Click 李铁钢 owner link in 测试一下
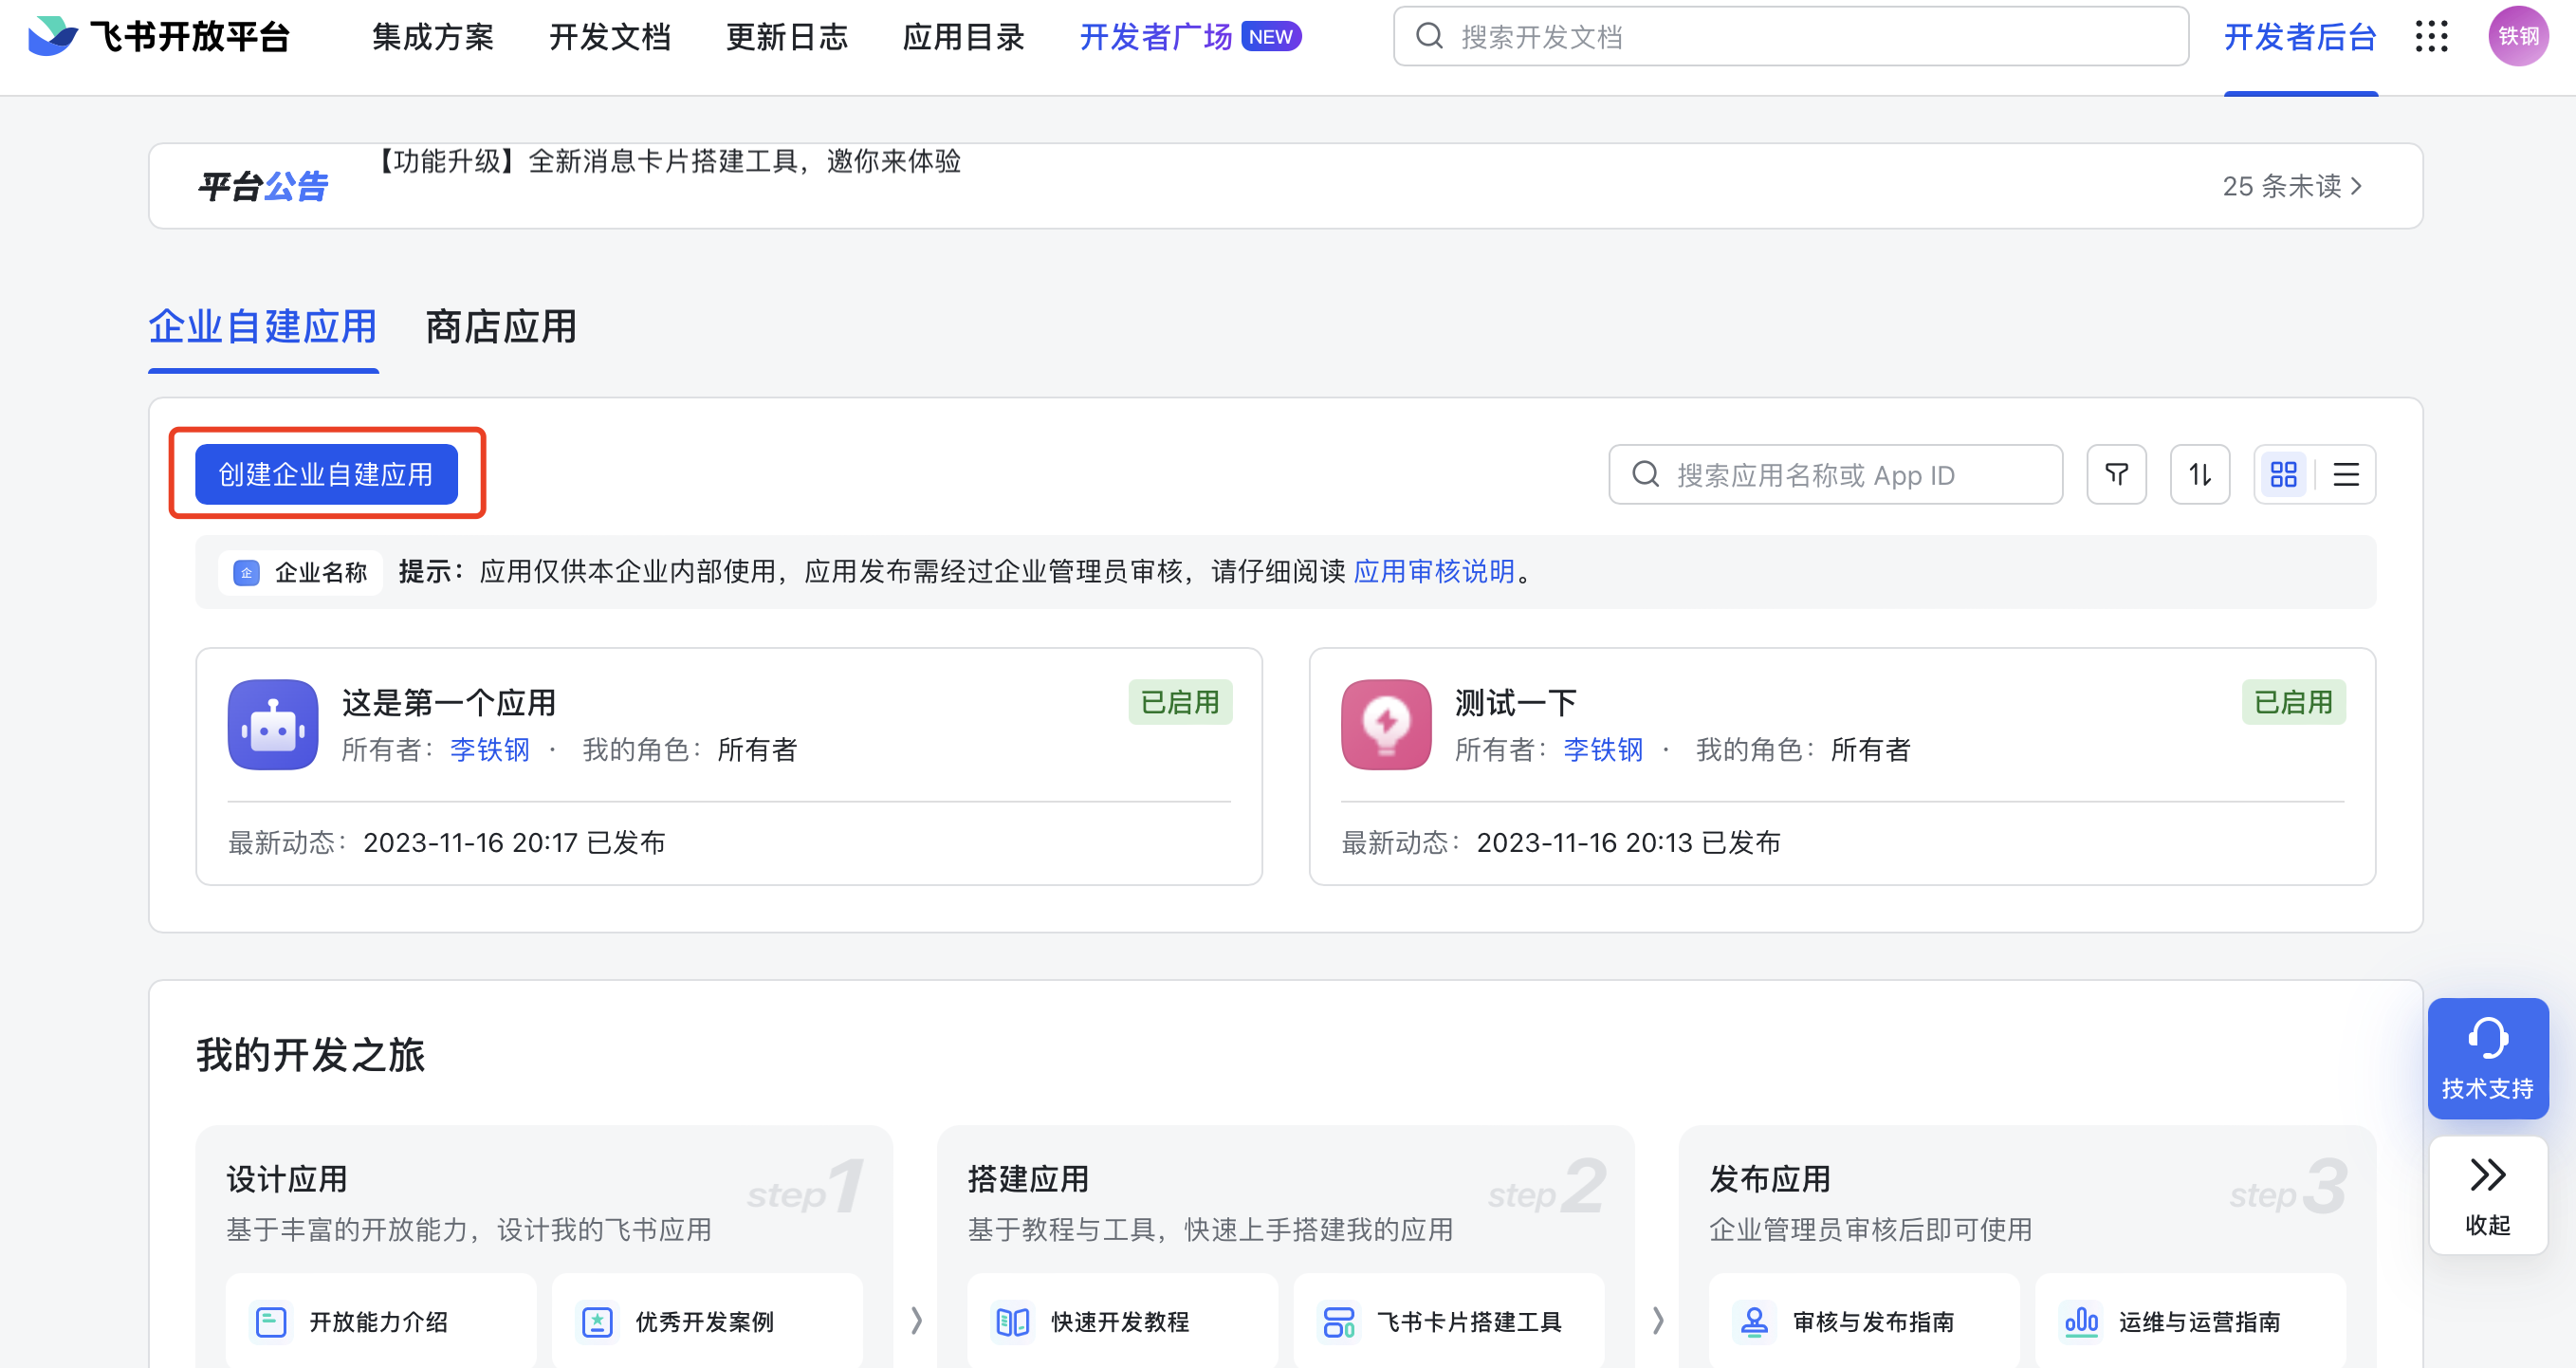The image size is (2576, 1368). coord(1603,750)
